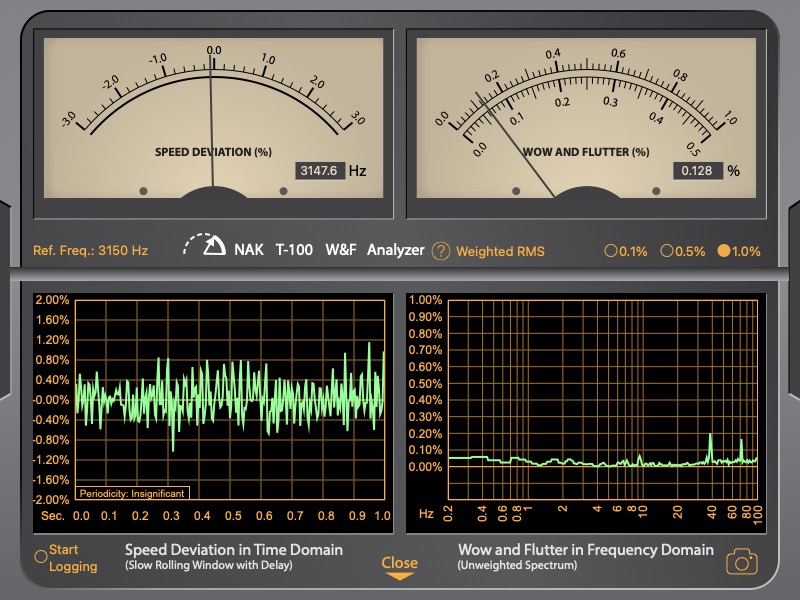The image size is (800, 600).
Task: Collapse panel with the Close button
Action: click(399, 567)
